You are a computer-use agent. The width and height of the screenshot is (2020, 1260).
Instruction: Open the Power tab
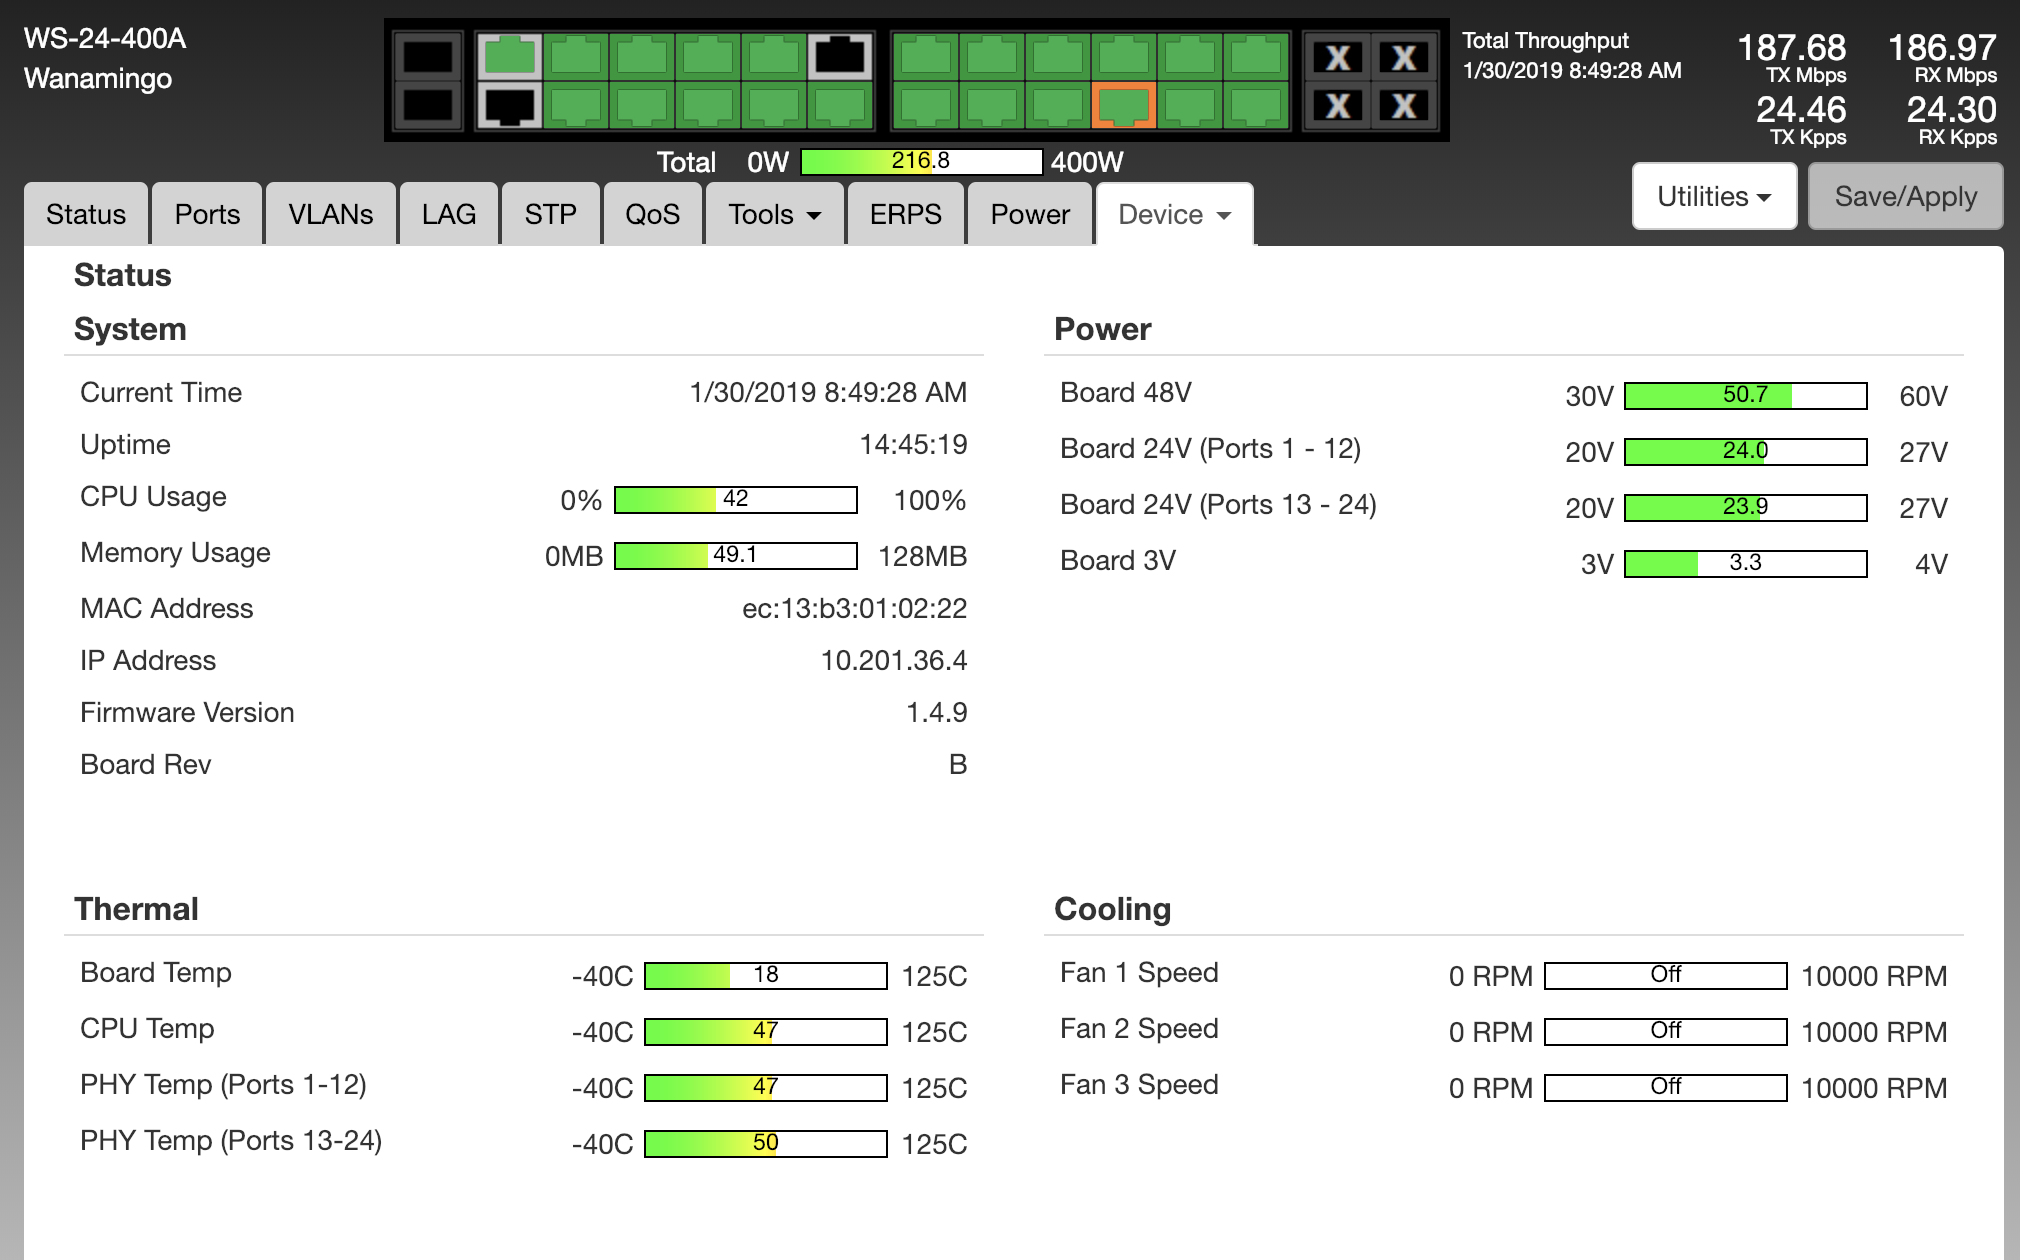[x=1029, y=215]
